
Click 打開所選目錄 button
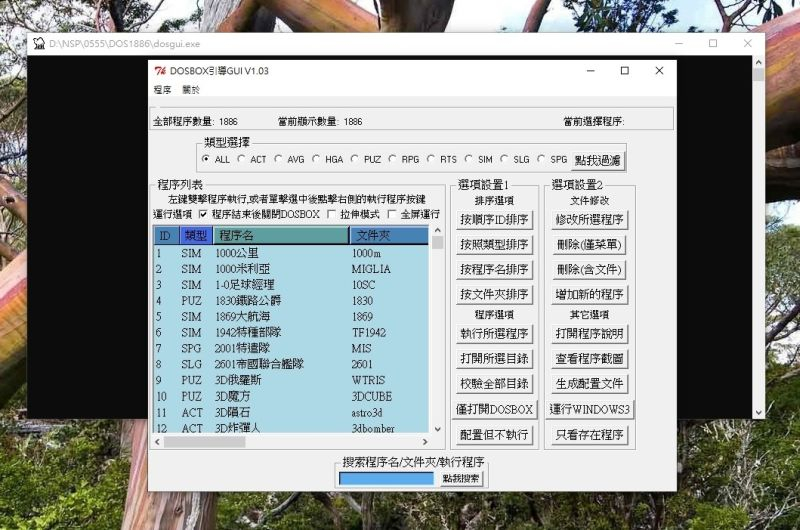pyautogui.click(x=494, y=359)
